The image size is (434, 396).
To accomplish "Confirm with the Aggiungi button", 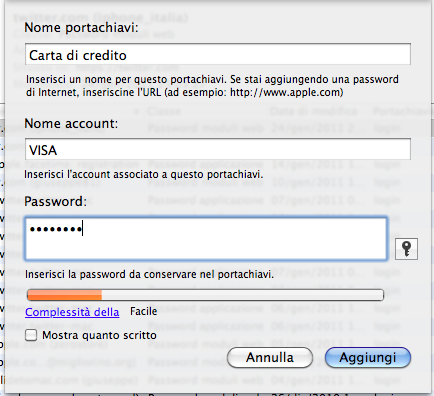I will click(x=368, y=358).
